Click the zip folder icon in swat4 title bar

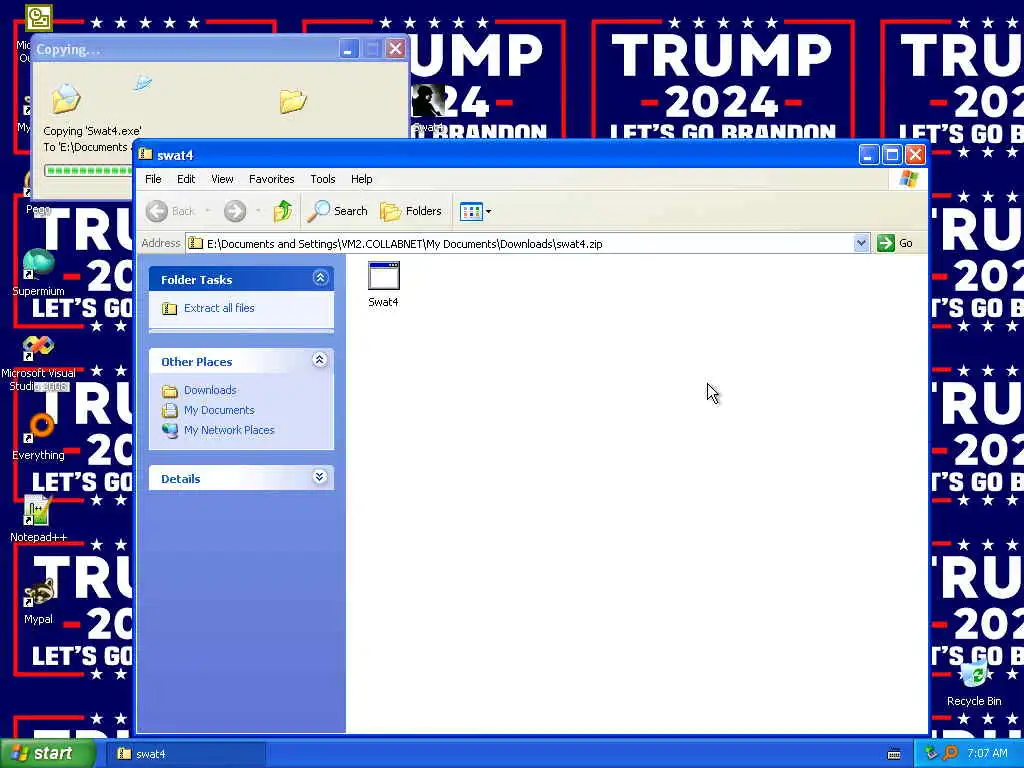pos(146,154)
